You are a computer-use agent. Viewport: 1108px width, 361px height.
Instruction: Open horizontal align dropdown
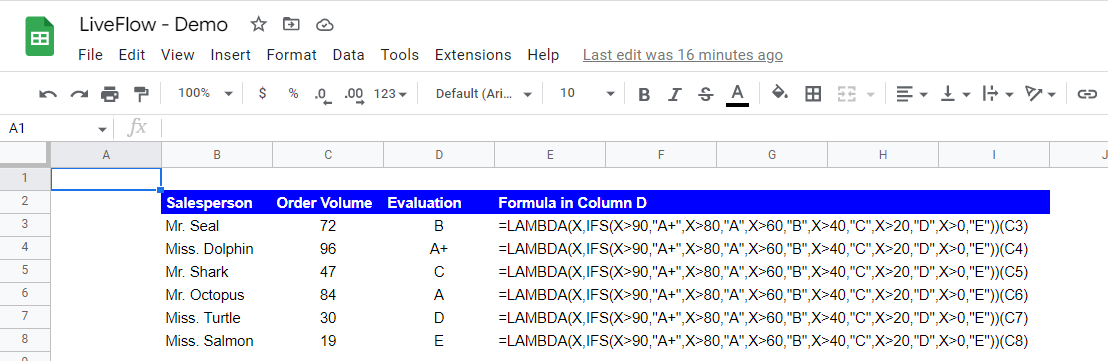coord(911,94)
